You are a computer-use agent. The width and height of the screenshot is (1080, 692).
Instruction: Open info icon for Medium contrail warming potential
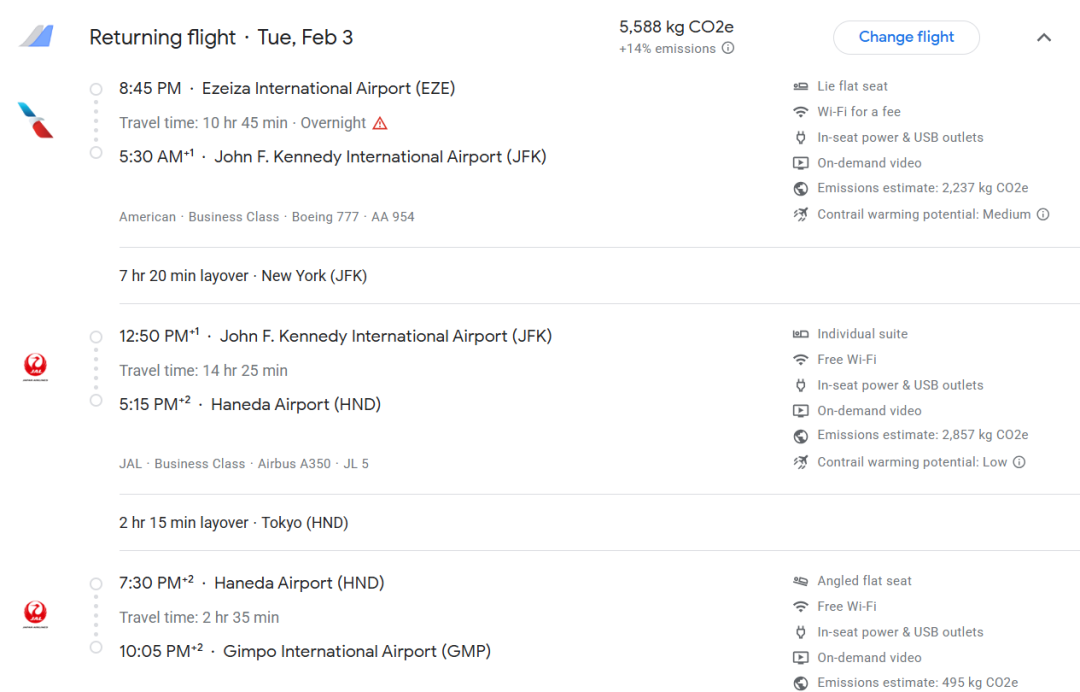click(x=1043, y=214)
